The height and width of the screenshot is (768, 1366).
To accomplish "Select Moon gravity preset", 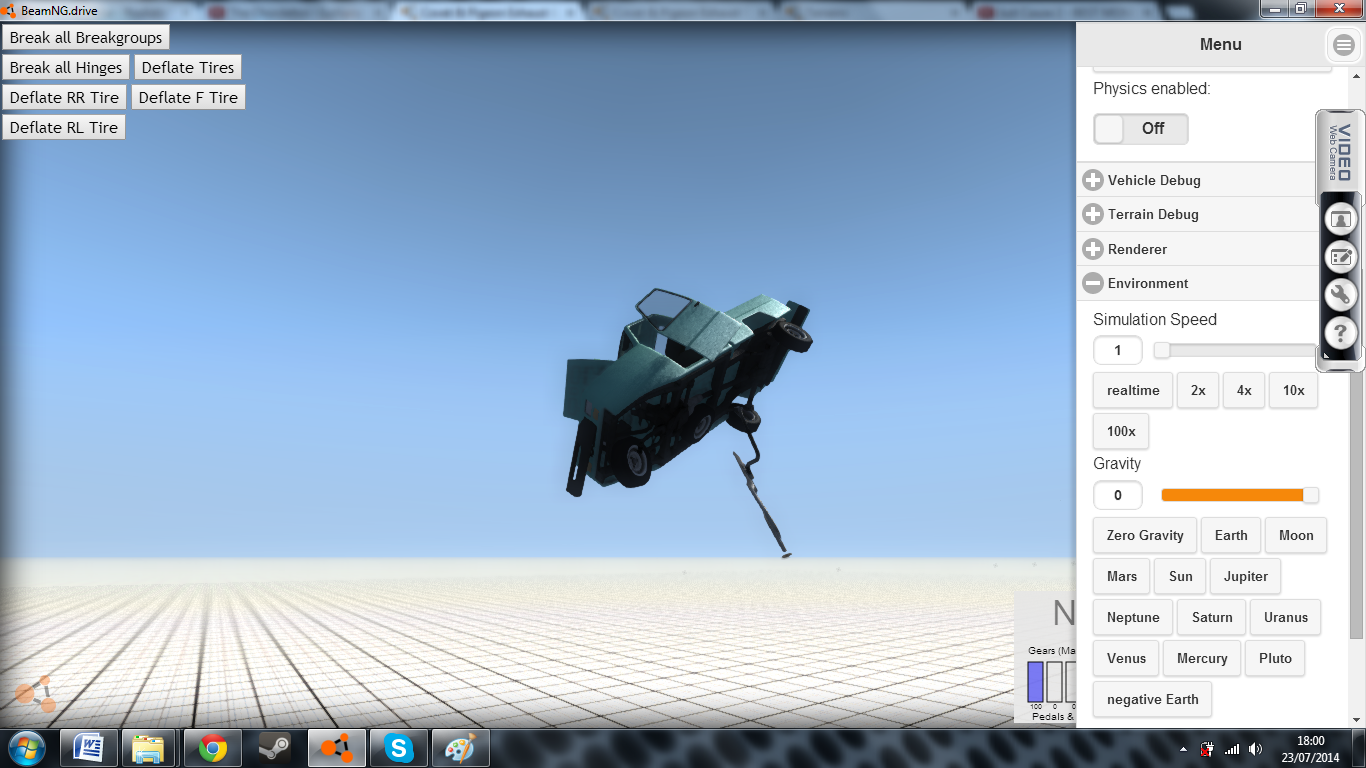I will [1296, 535].
